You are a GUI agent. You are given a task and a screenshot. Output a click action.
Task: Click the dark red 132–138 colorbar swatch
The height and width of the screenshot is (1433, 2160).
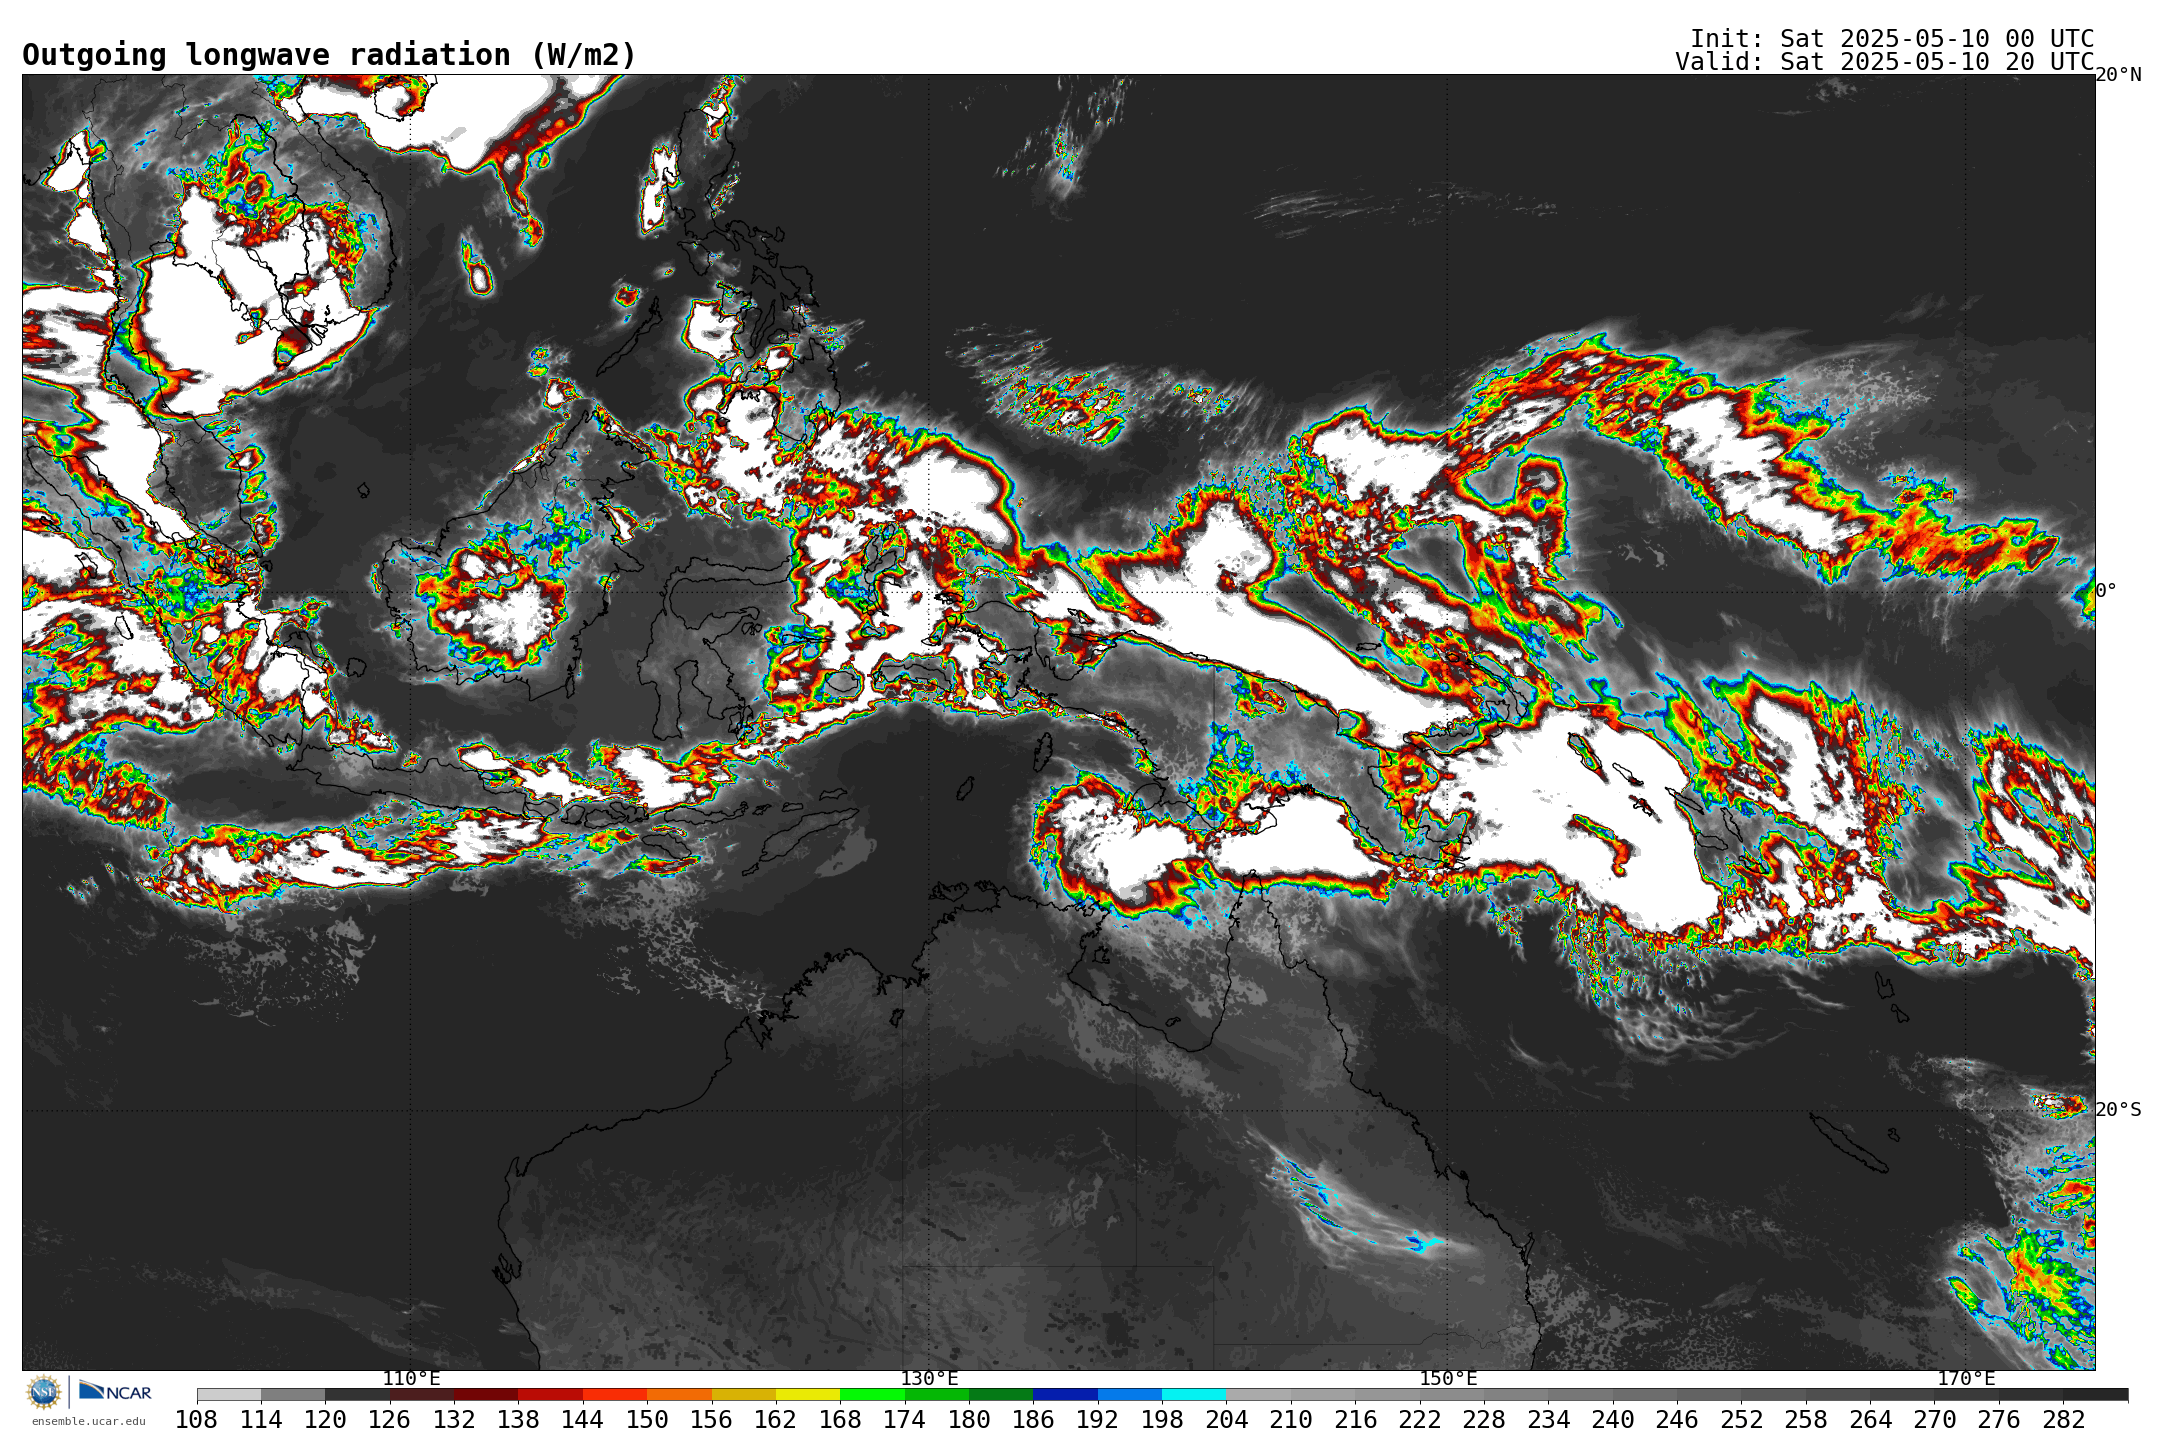point(486,1395)
